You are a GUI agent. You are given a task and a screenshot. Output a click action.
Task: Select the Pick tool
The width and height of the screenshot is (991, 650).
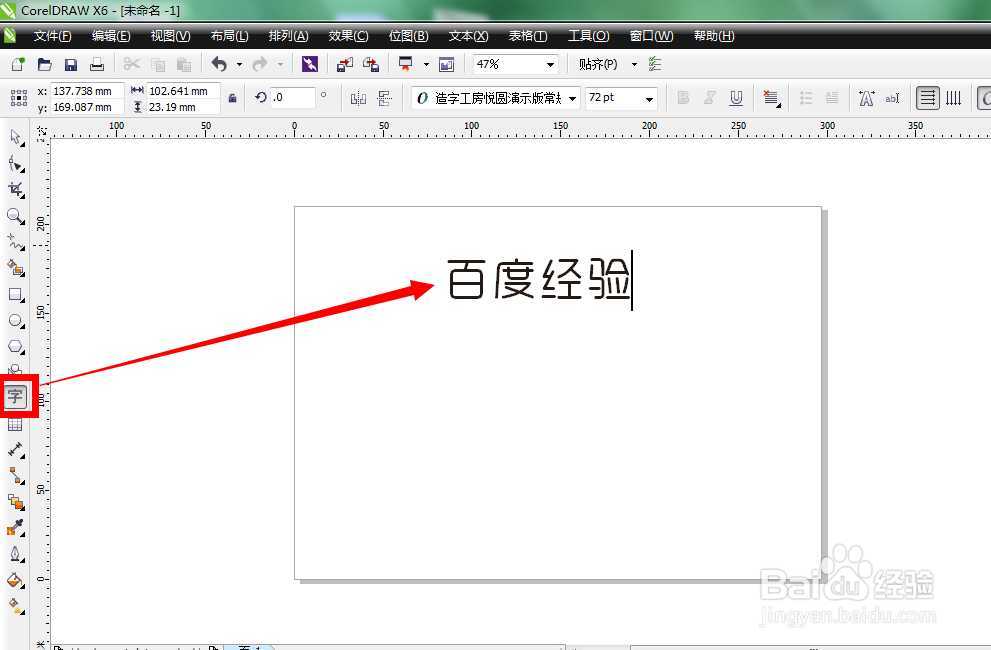pos(16,138)
